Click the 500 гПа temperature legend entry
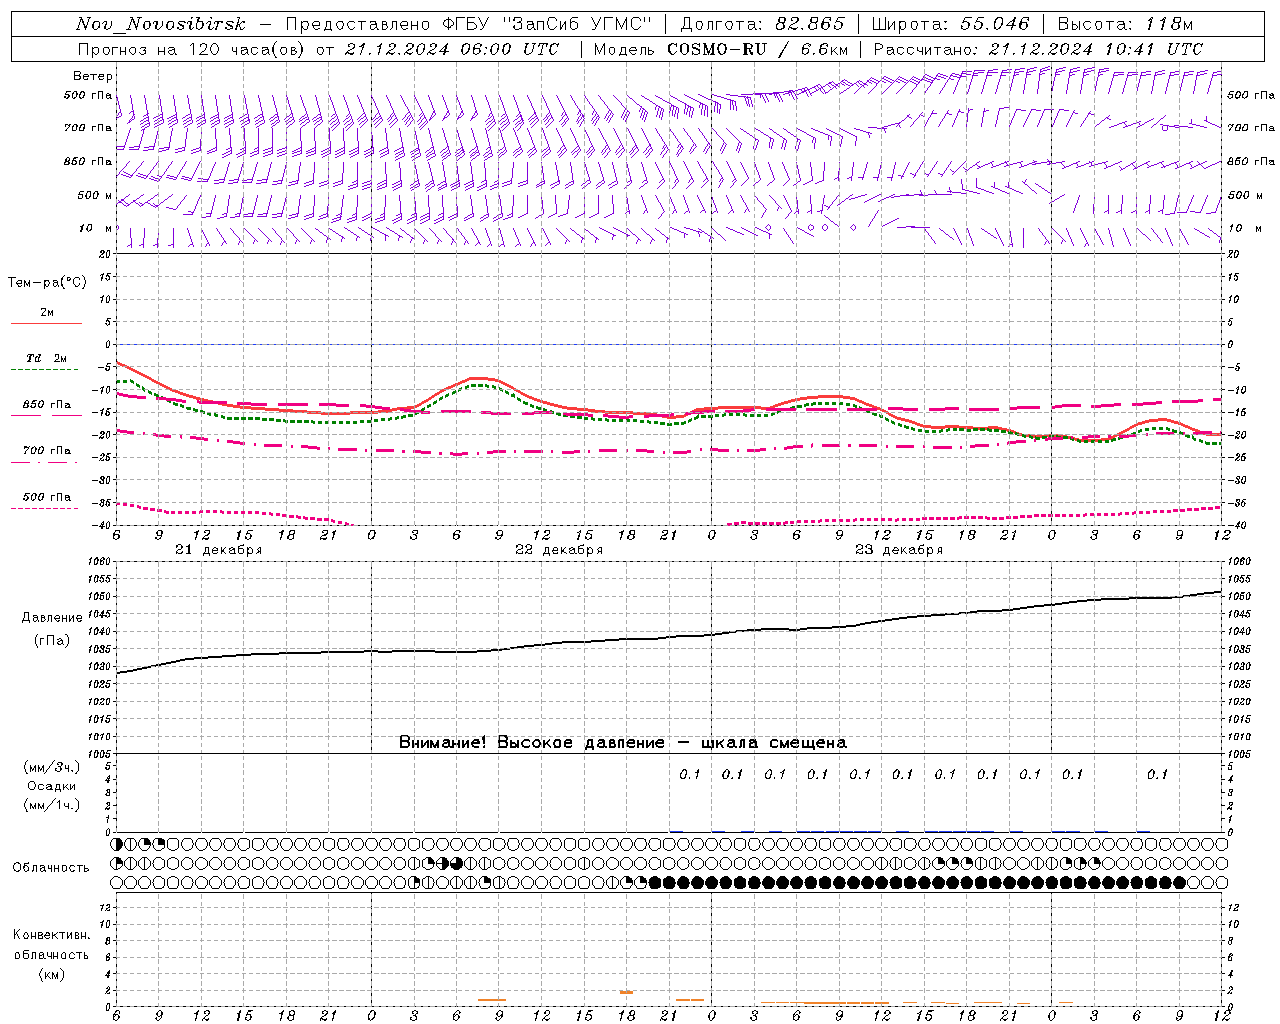Viewport: 1280px width, 1024px height. tap(46, 497)
